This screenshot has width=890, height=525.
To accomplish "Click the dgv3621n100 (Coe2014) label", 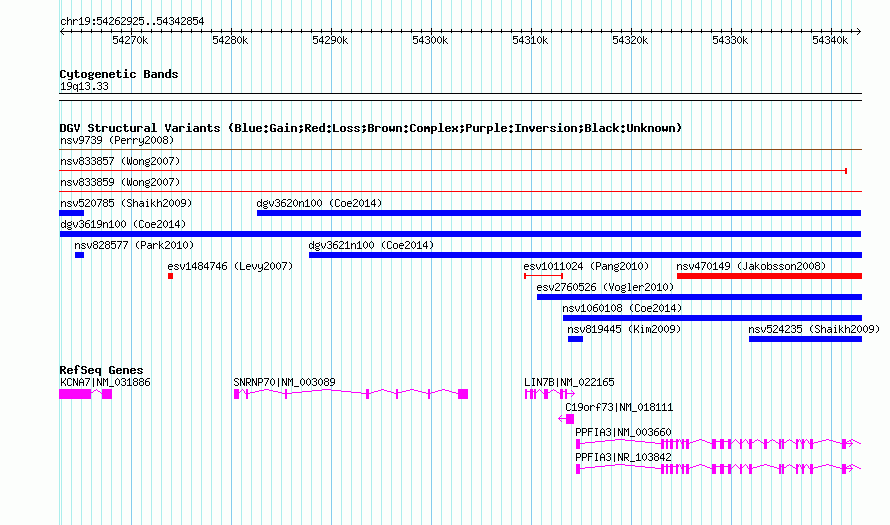I will pos(371,245).
